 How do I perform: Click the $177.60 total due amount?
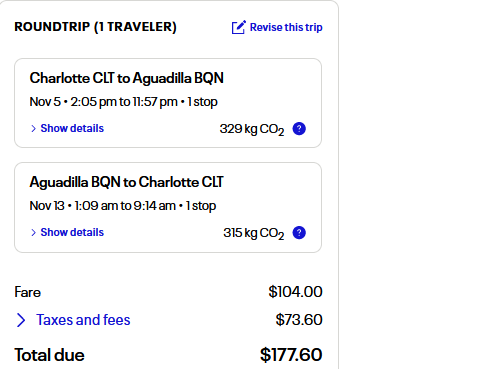coord(291,355)
